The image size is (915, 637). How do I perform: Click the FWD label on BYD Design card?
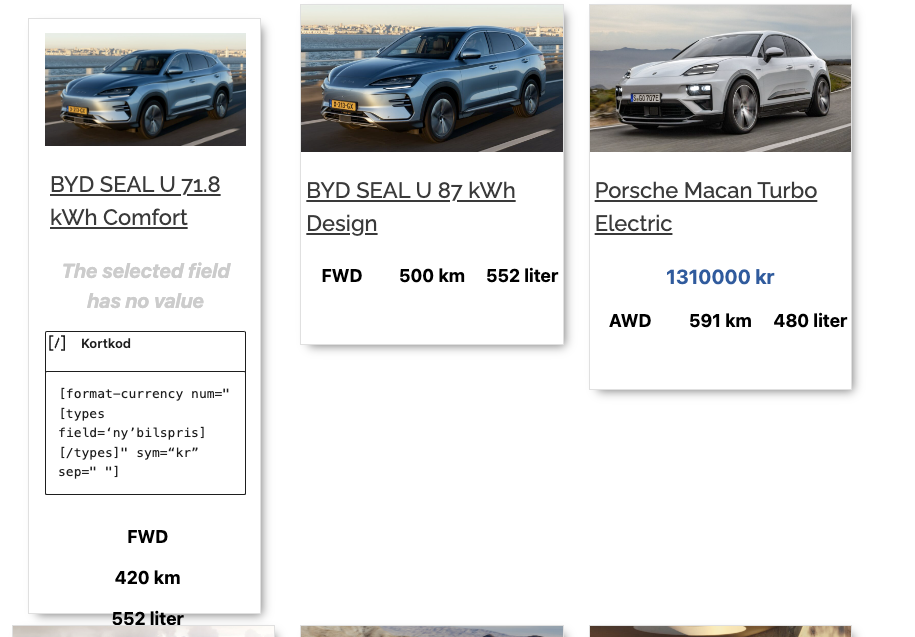(342, 276)
